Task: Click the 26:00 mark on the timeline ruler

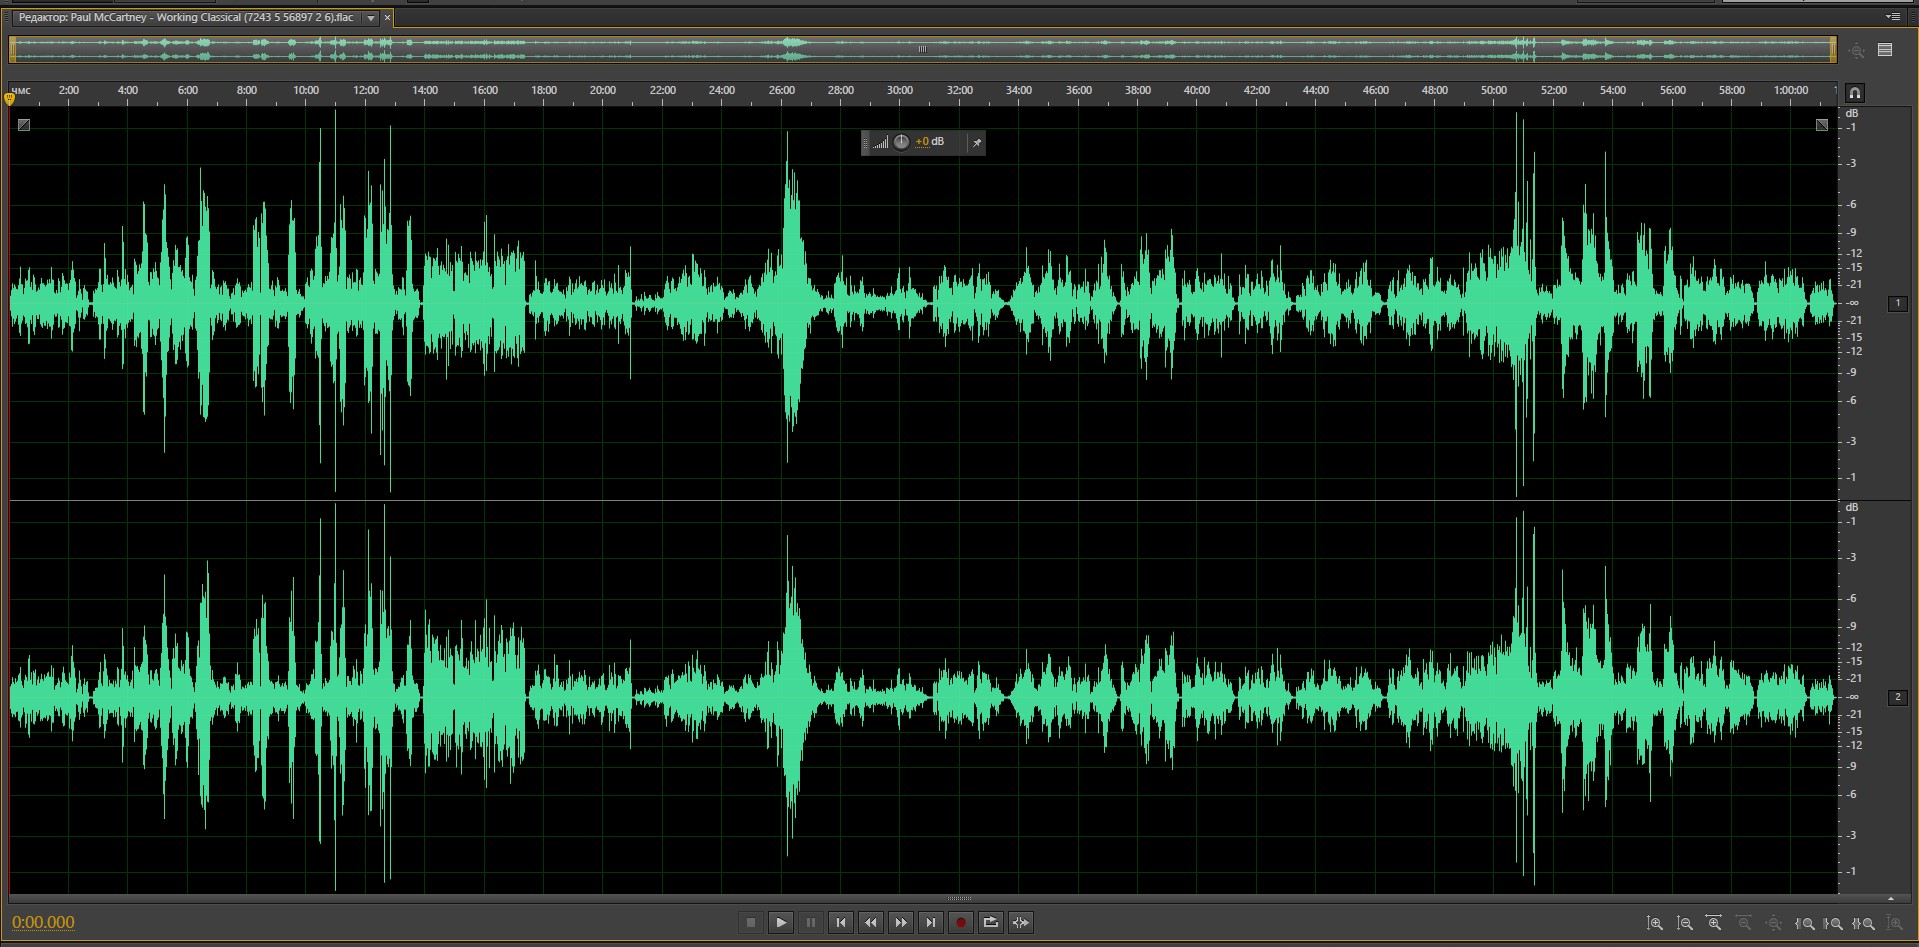Action: click(782, 91)
